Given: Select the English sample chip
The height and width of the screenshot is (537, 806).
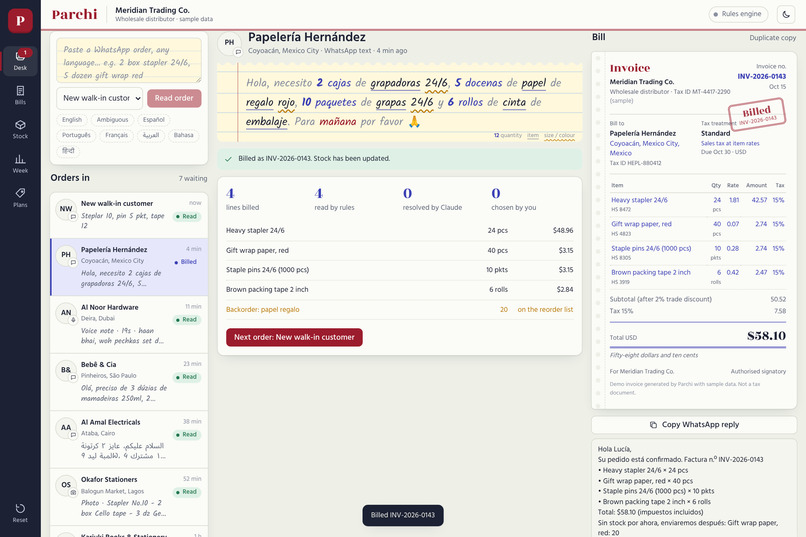Looking at the screenshot, I should (72, 120).
